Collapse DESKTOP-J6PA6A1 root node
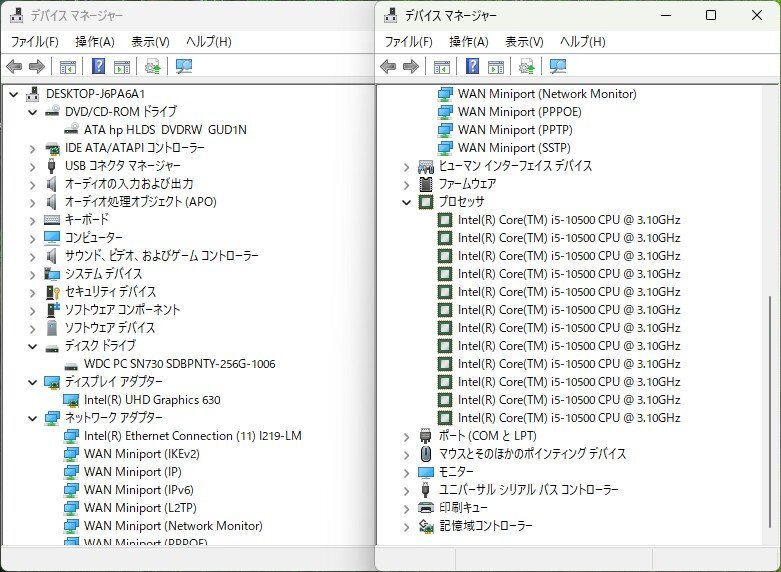Viewport: 781px width, 572px height. pos(13,94)
